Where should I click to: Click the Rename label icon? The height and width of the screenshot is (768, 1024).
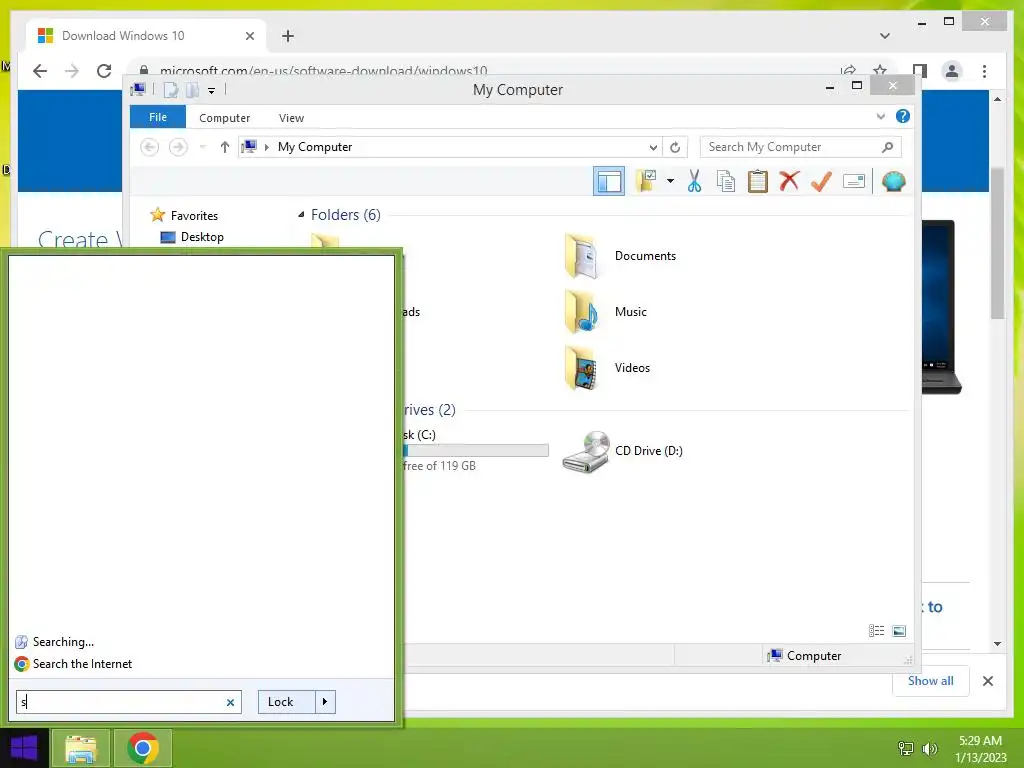(x=854, y=181)
